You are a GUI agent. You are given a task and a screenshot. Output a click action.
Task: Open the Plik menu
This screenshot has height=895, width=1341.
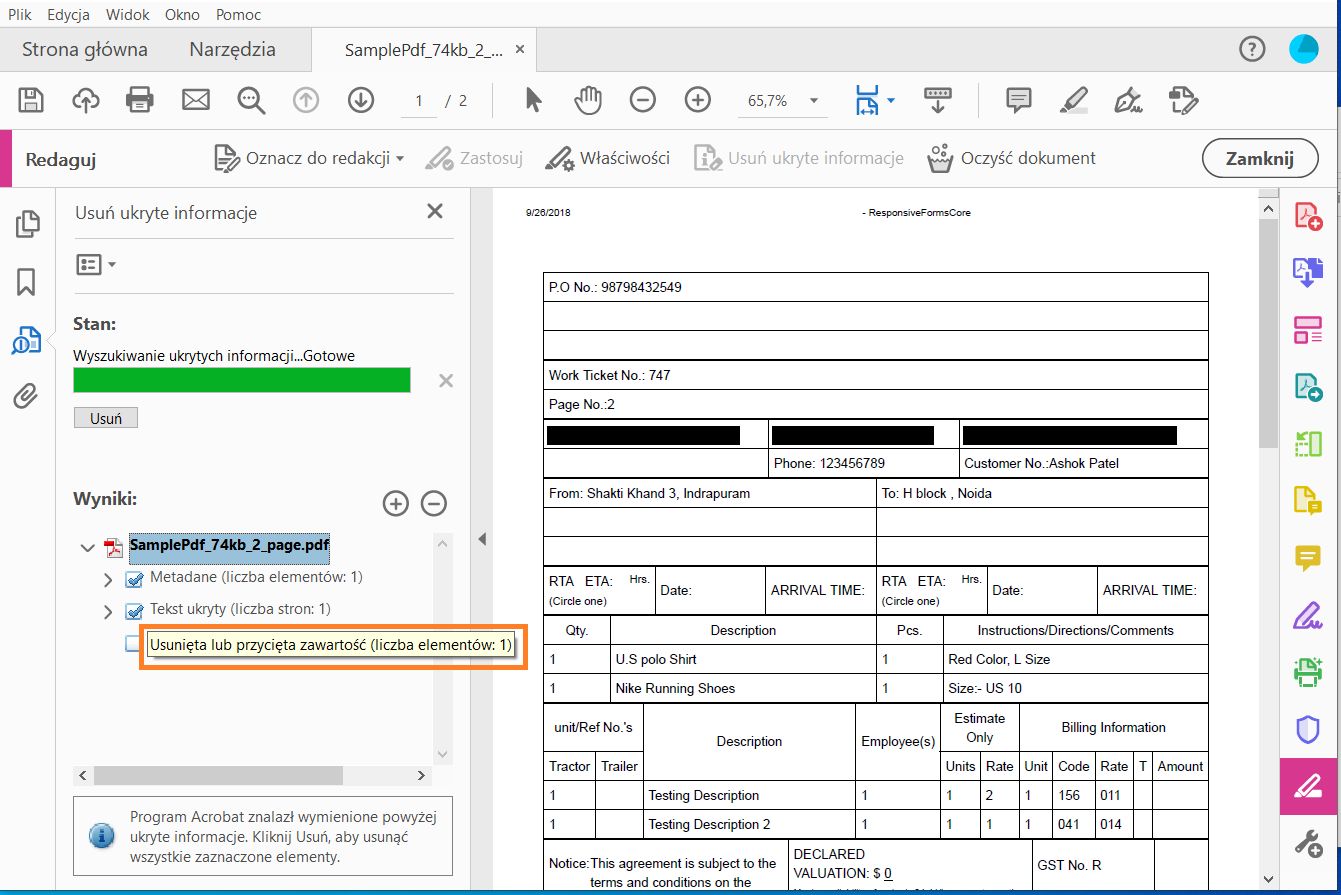click(20, 14)
